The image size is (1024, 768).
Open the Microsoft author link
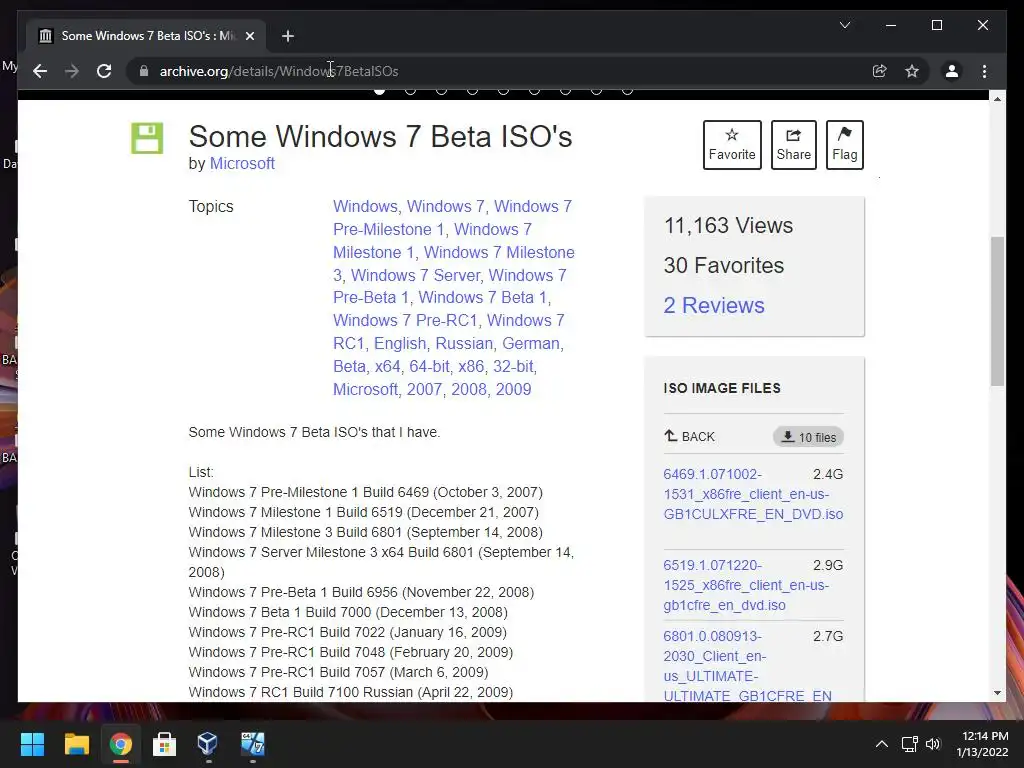(x=242, y=163)
